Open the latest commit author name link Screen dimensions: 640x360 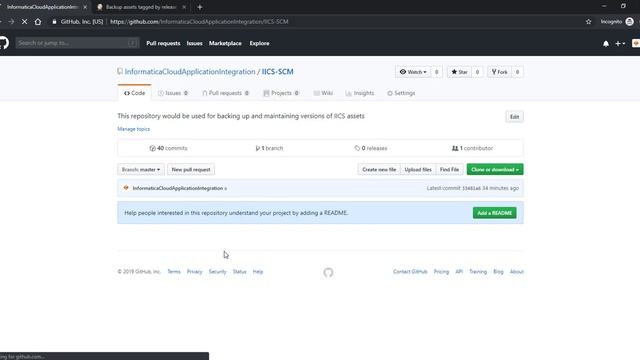pos(178,188)
